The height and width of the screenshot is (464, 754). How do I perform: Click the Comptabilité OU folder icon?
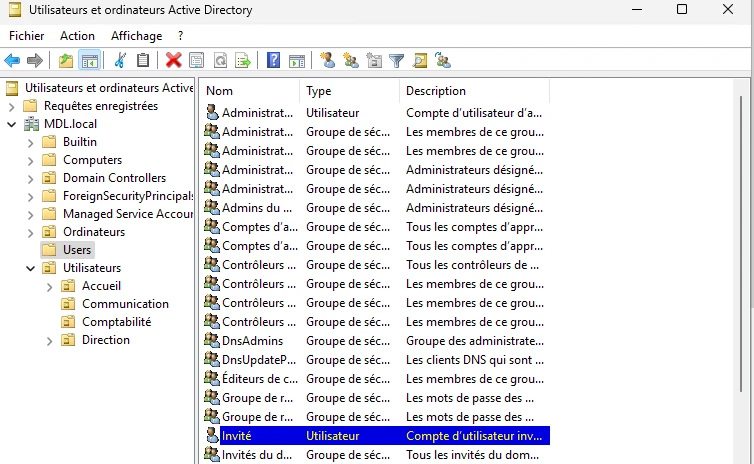pos(68,322)
